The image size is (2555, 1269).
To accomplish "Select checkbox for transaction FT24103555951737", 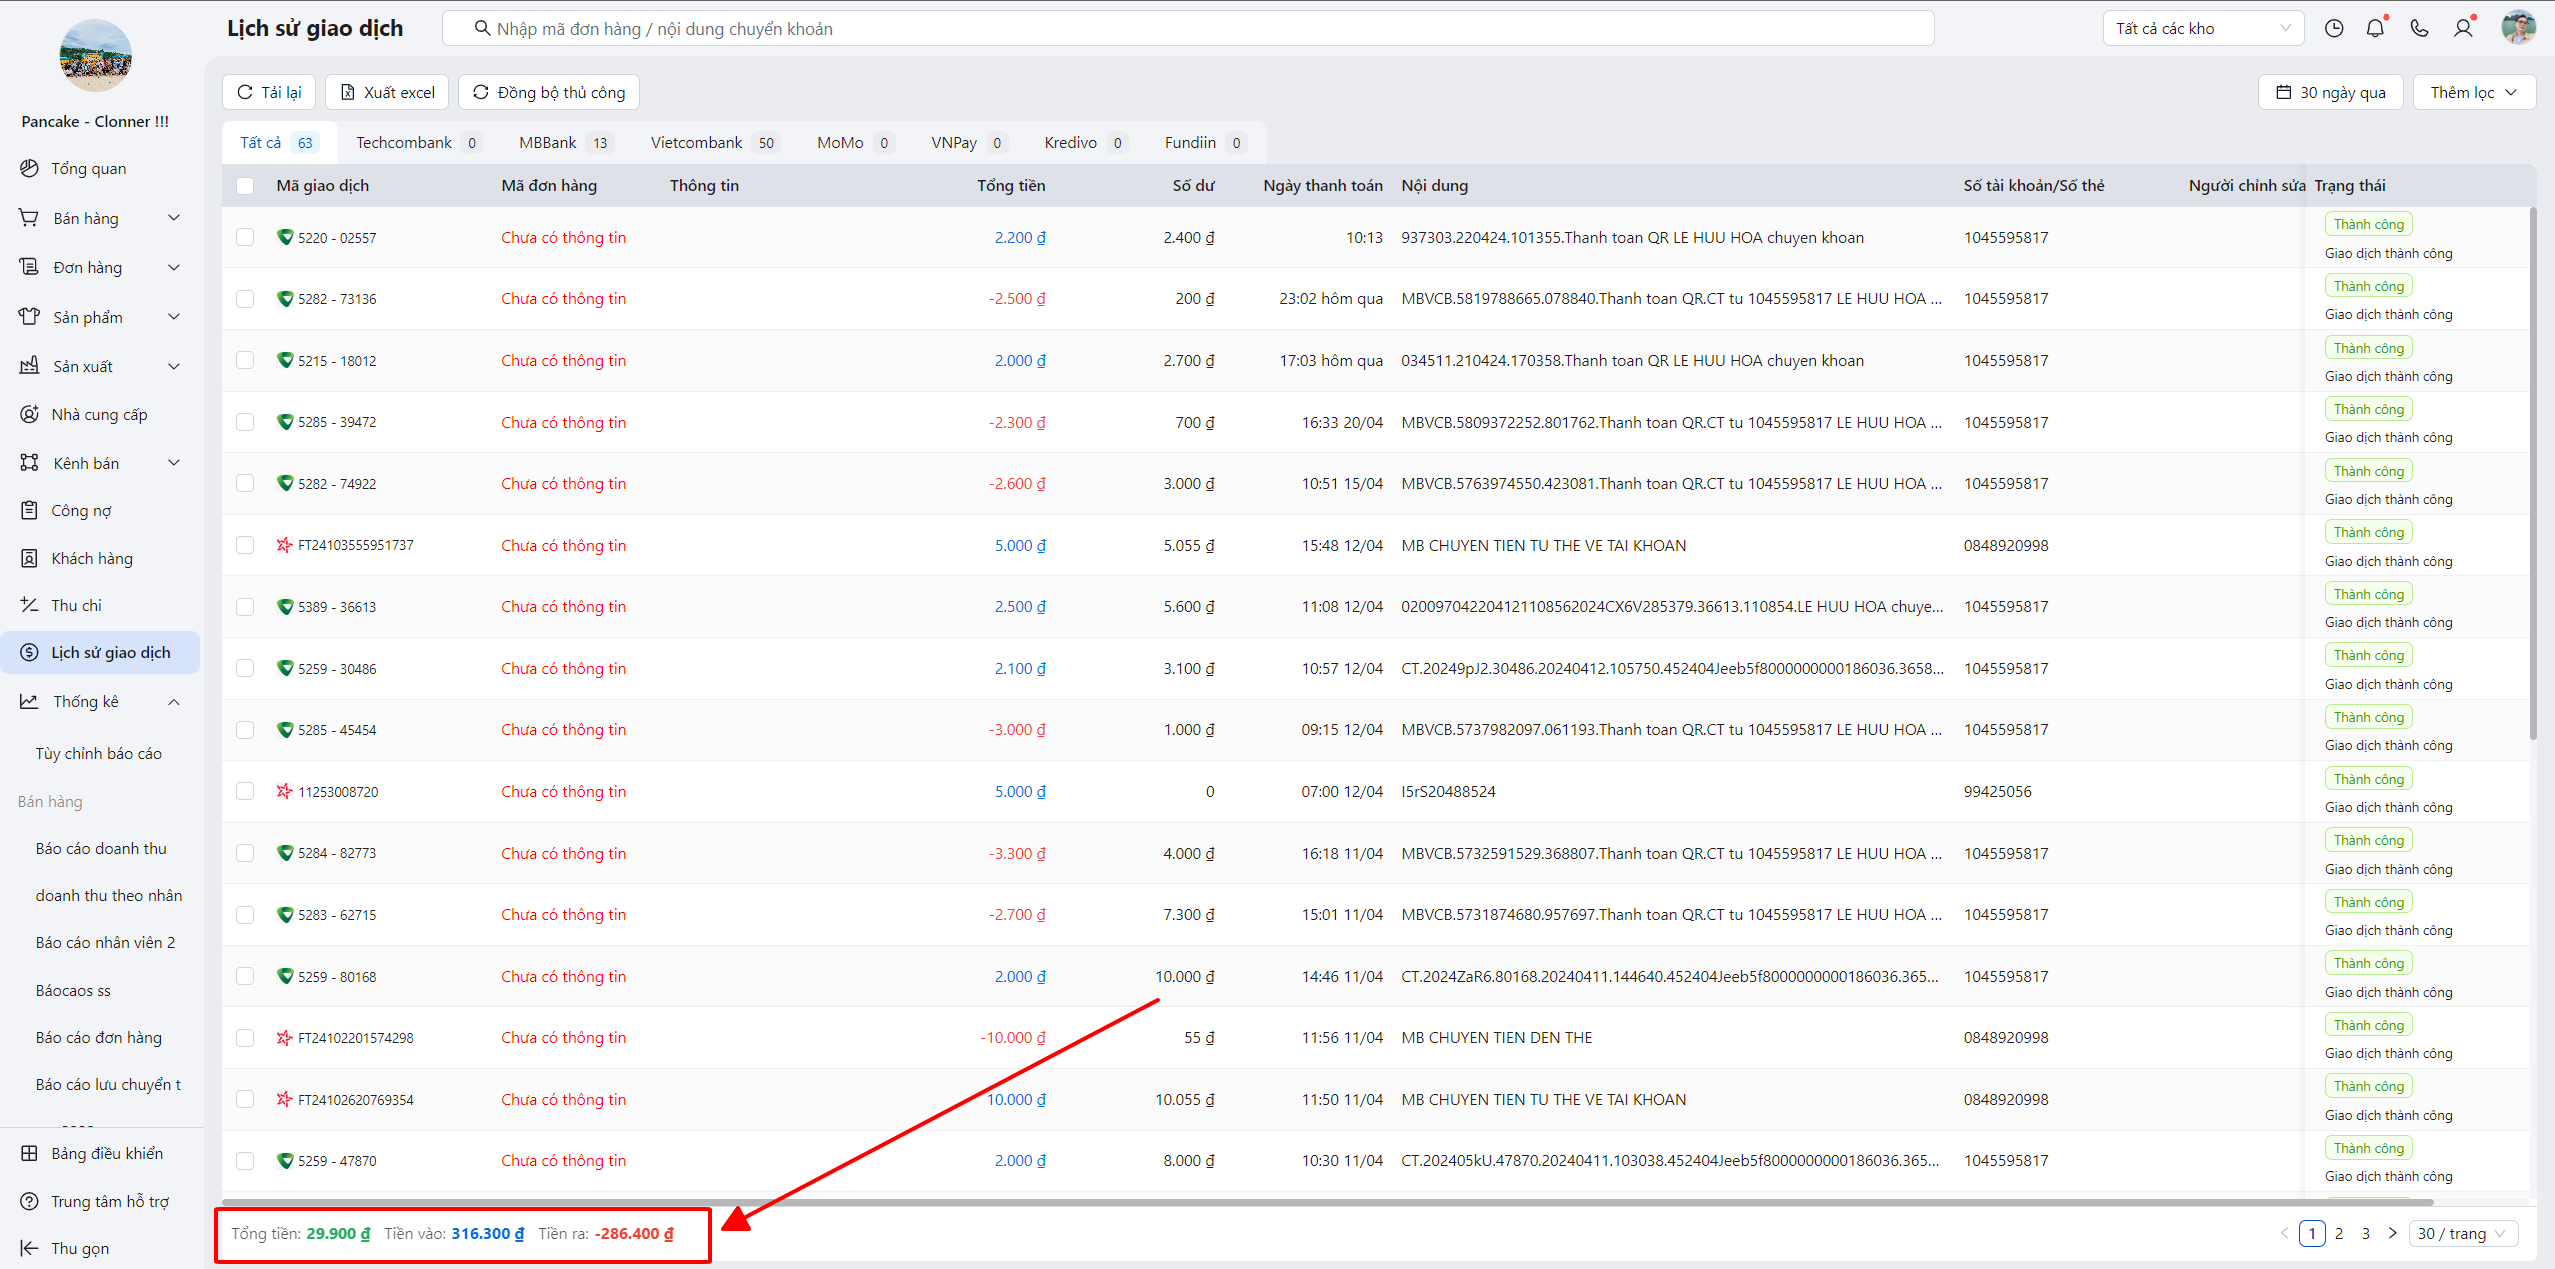I will coord(245,545).
